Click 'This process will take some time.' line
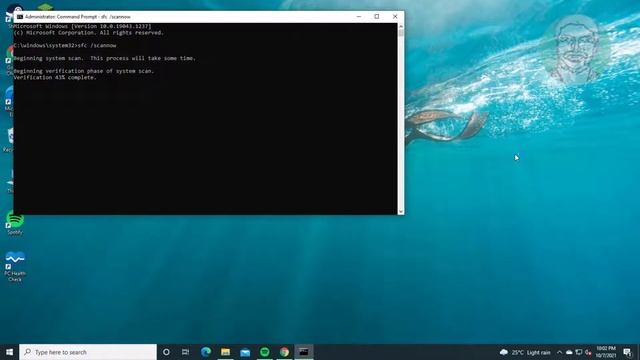 click(x=143, y=58)
